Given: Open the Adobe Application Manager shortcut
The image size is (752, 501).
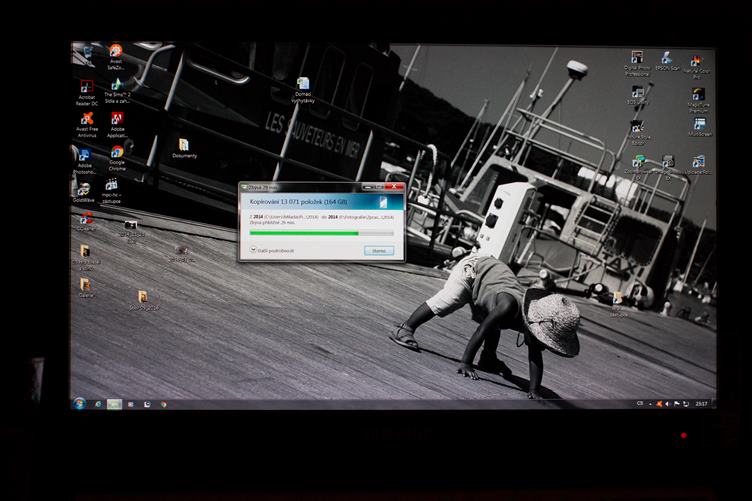Looking at the screenshot, I should [x=118, y=125].
